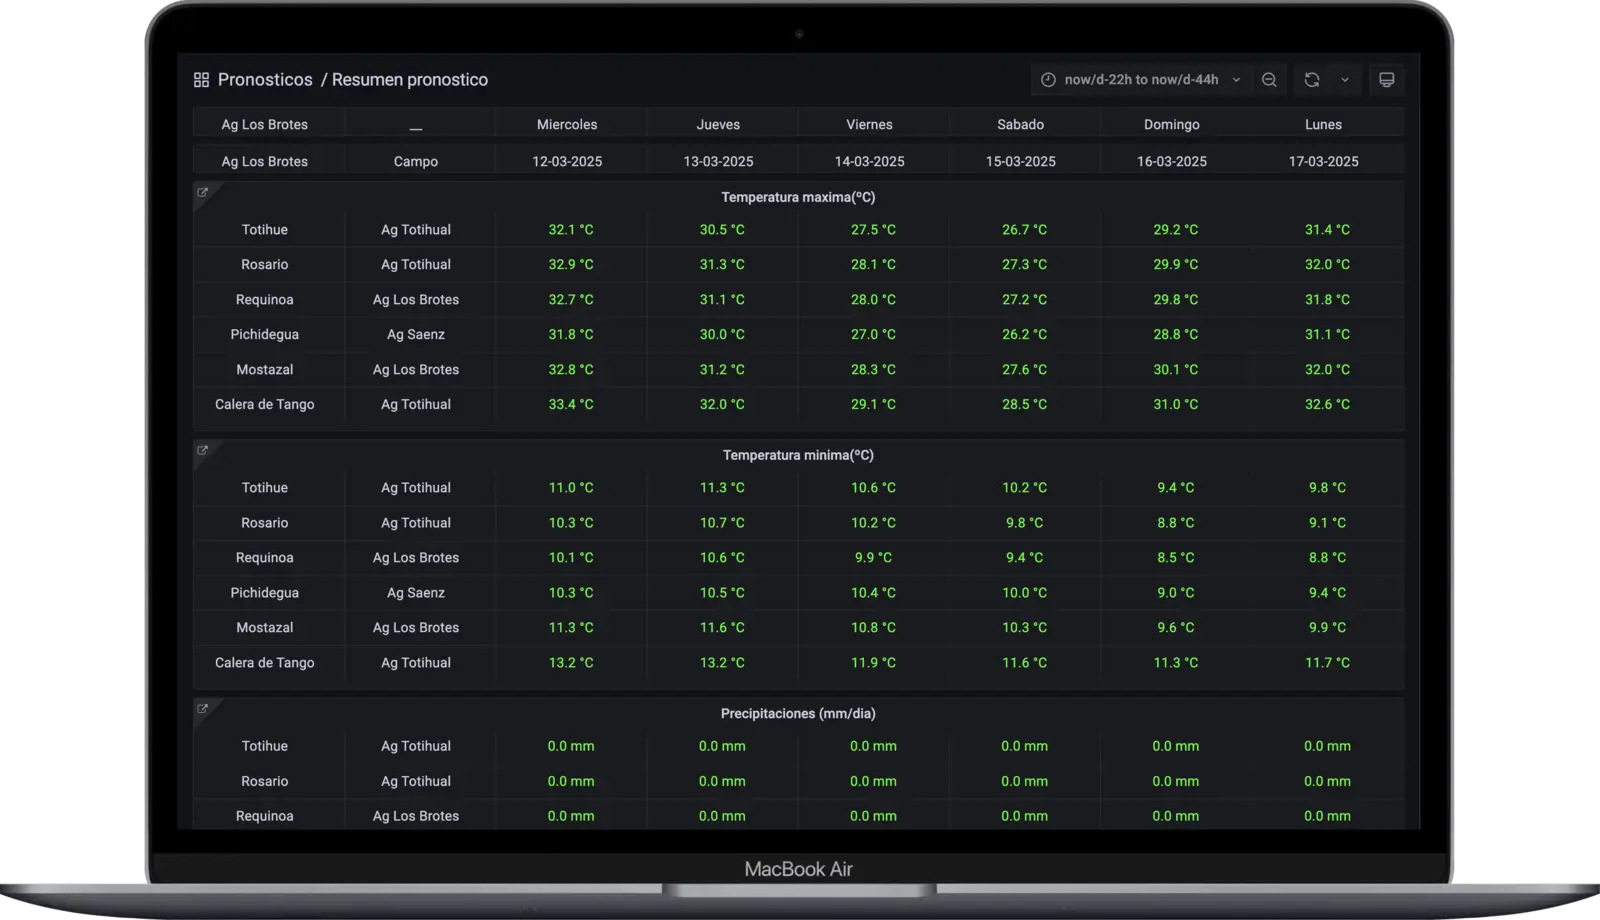Open the refresh interval dropdown arrow
Screen dimensions: 1600x920
(x=1345, y=80)
